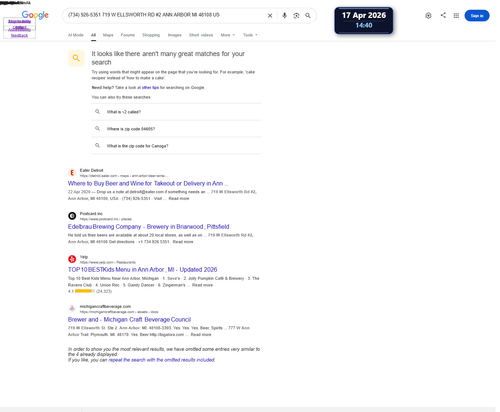Screen dimensions: 500x412
Task: Select suggestion 'What is √2 called?'
Action: (x=176, y=112)
